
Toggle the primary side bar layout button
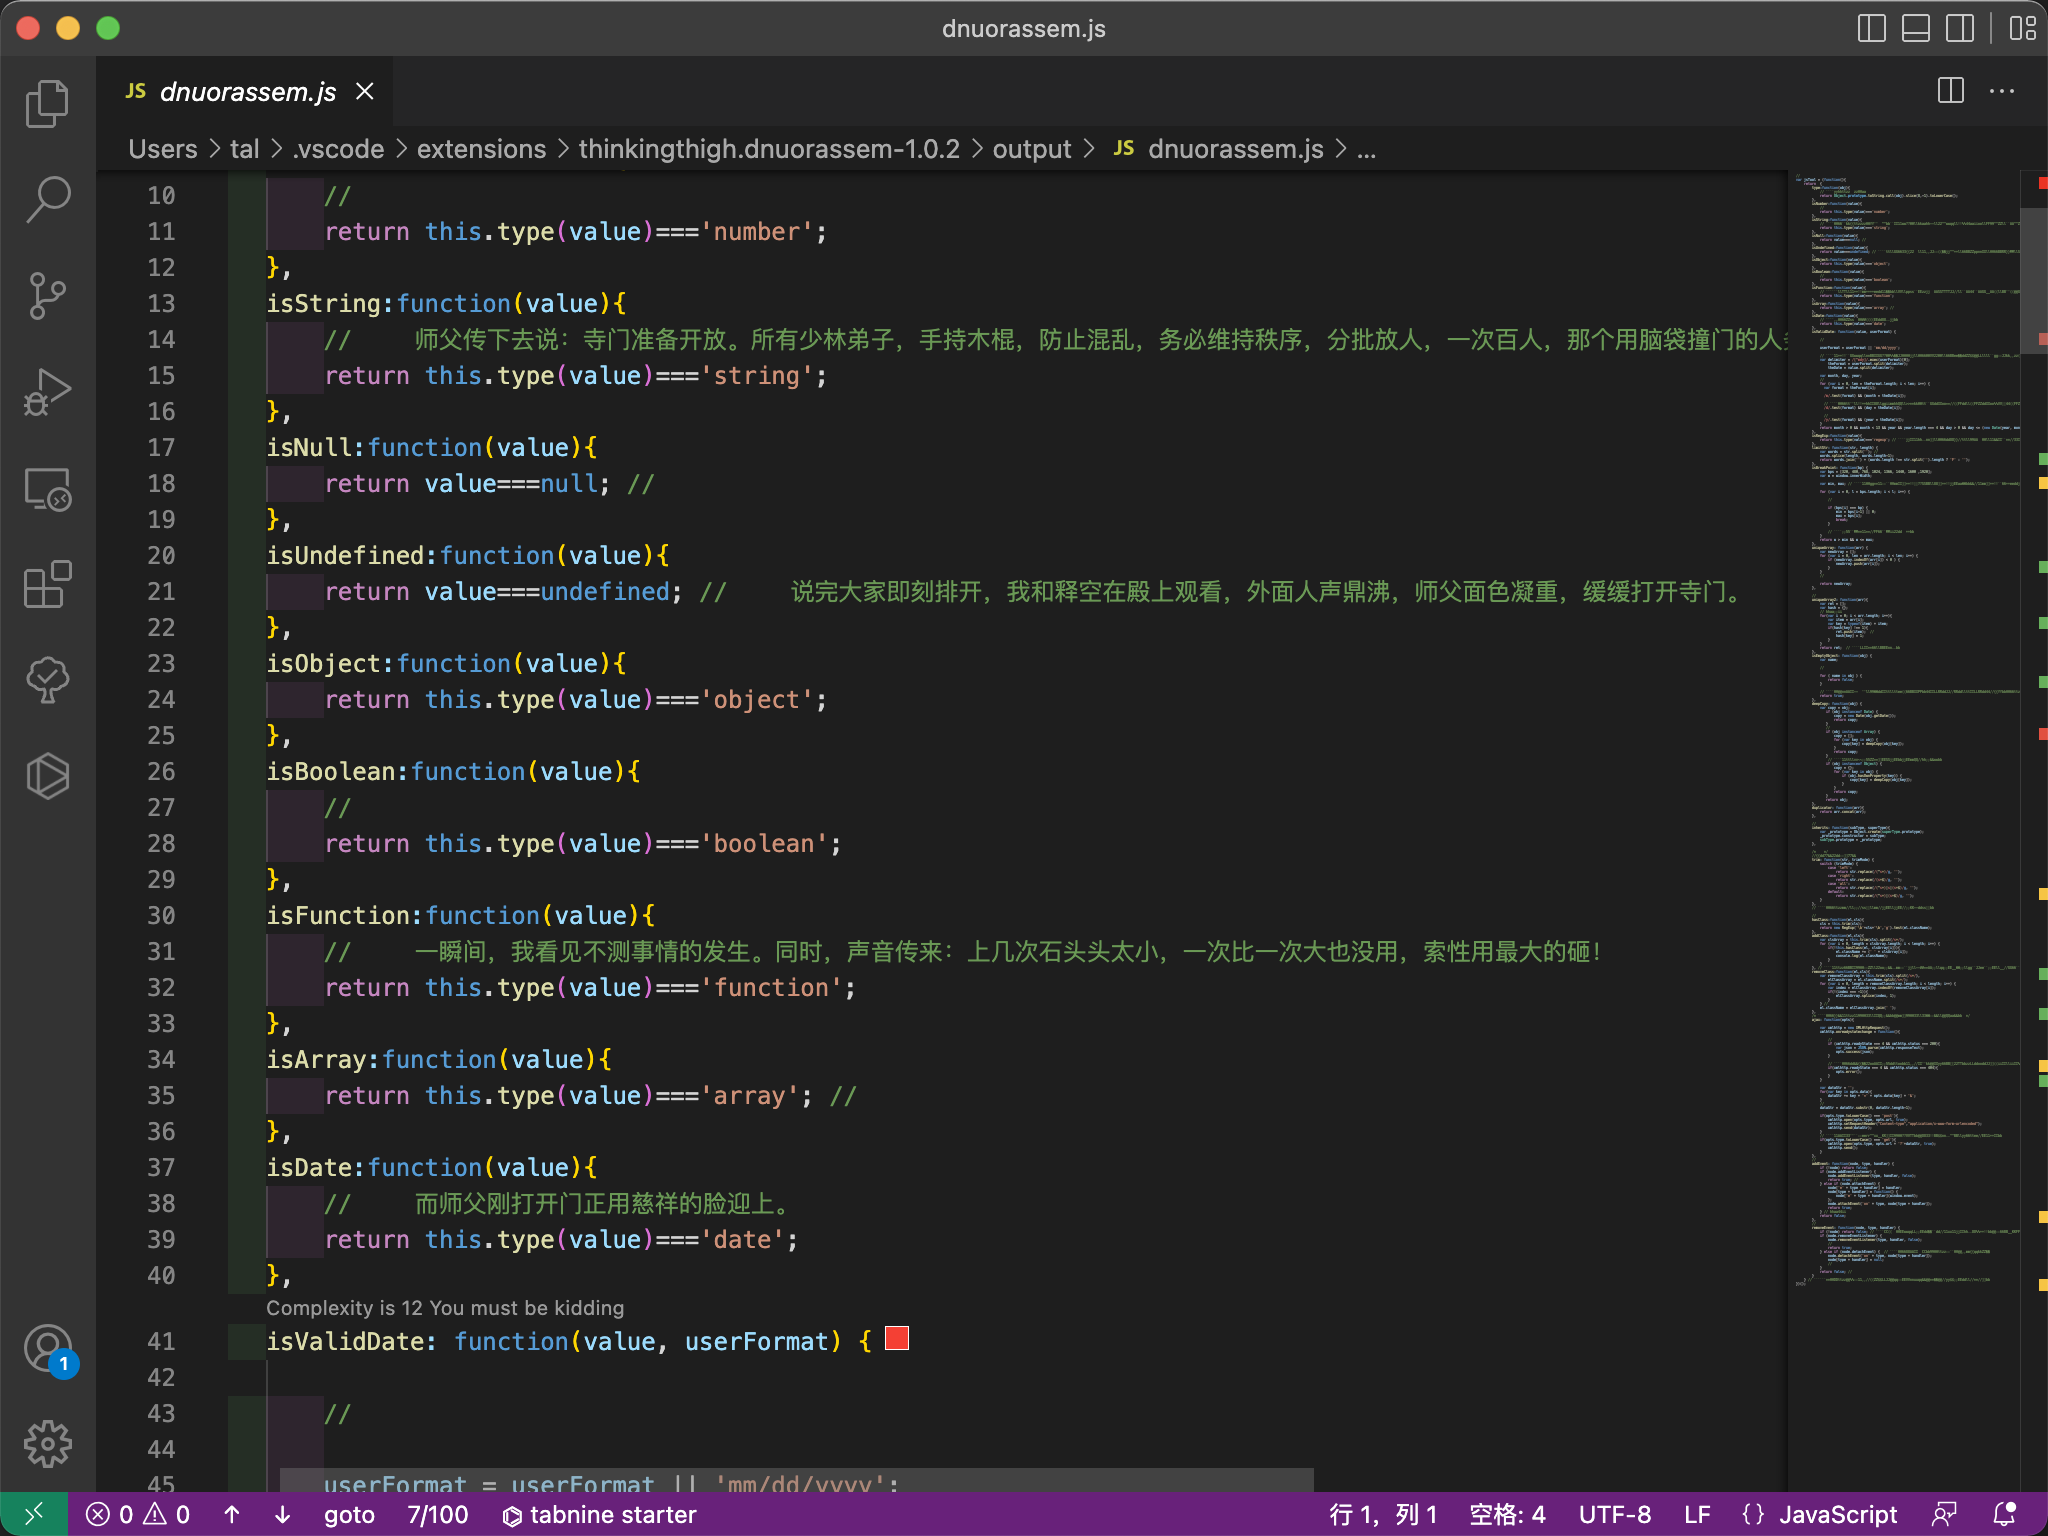[x=1871, y=28]
